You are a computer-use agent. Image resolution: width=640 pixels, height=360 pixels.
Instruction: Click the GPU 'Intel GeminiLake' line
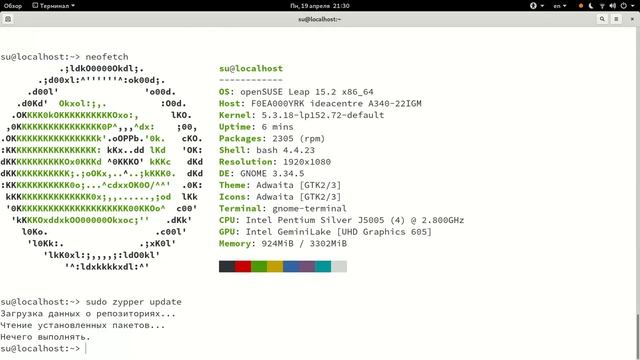click(x=325, y=232)
